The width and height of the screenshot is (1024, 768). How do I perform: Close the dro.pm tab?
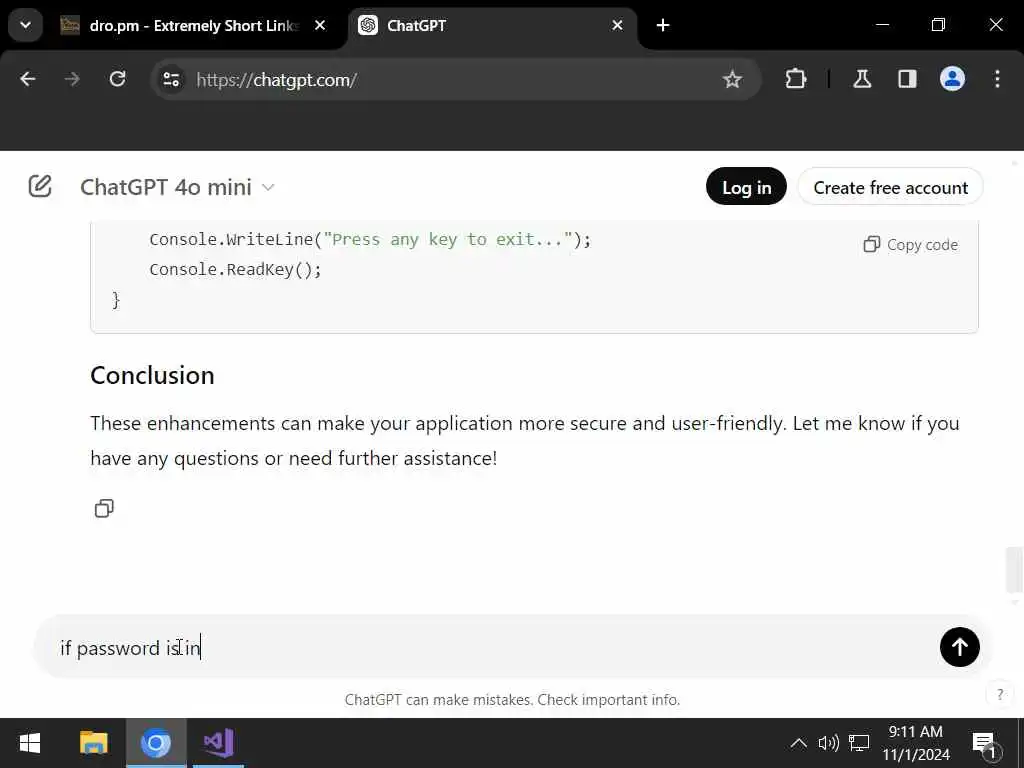(320, 25)
